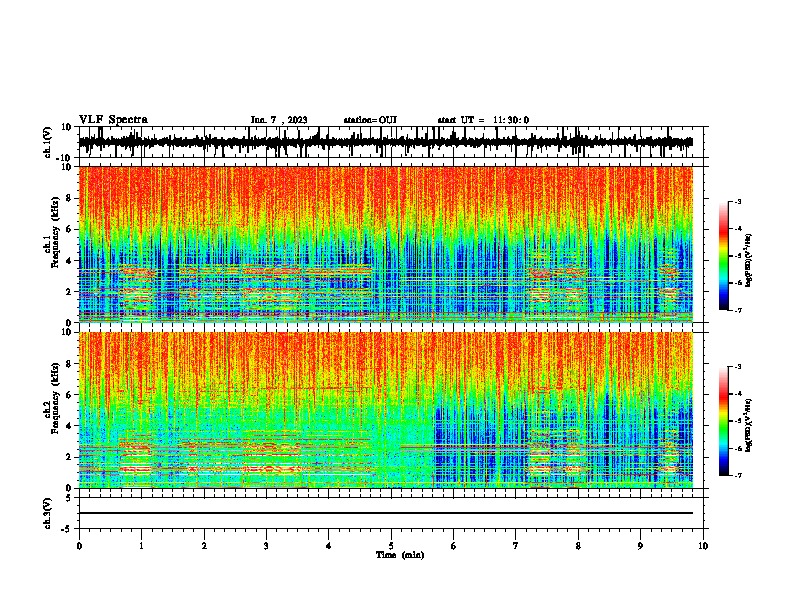Click the "start UT = 11:30:0" label
This screenshot has height=612, width=792.
click(x=483, y=120)
